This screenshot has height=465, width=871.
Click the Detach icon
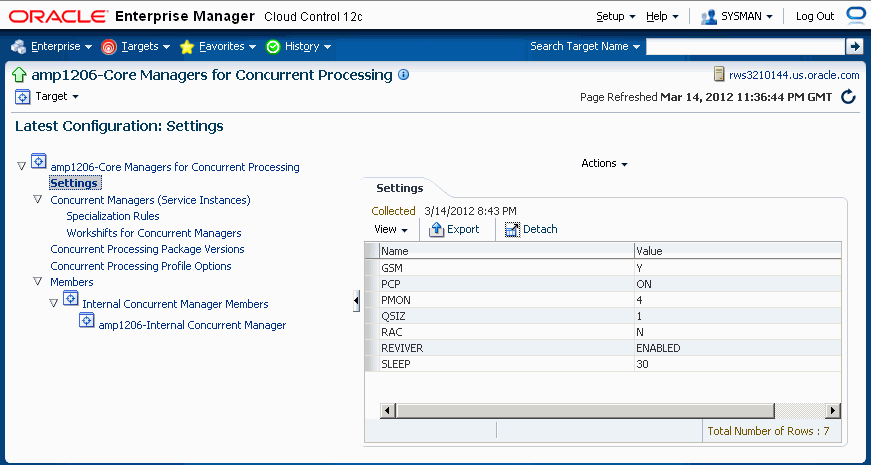click(x=512, y=229)
